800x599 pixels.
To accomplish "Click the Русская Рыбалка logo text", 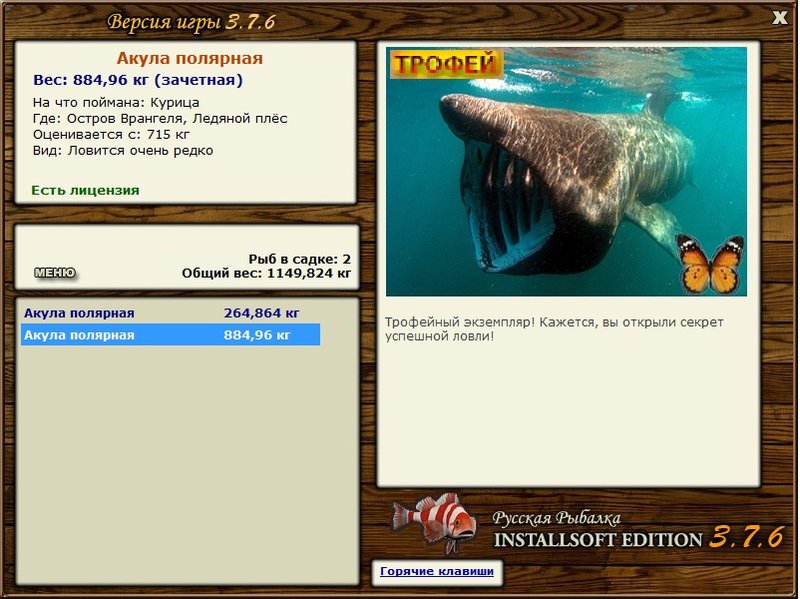I will click(557, 518).
